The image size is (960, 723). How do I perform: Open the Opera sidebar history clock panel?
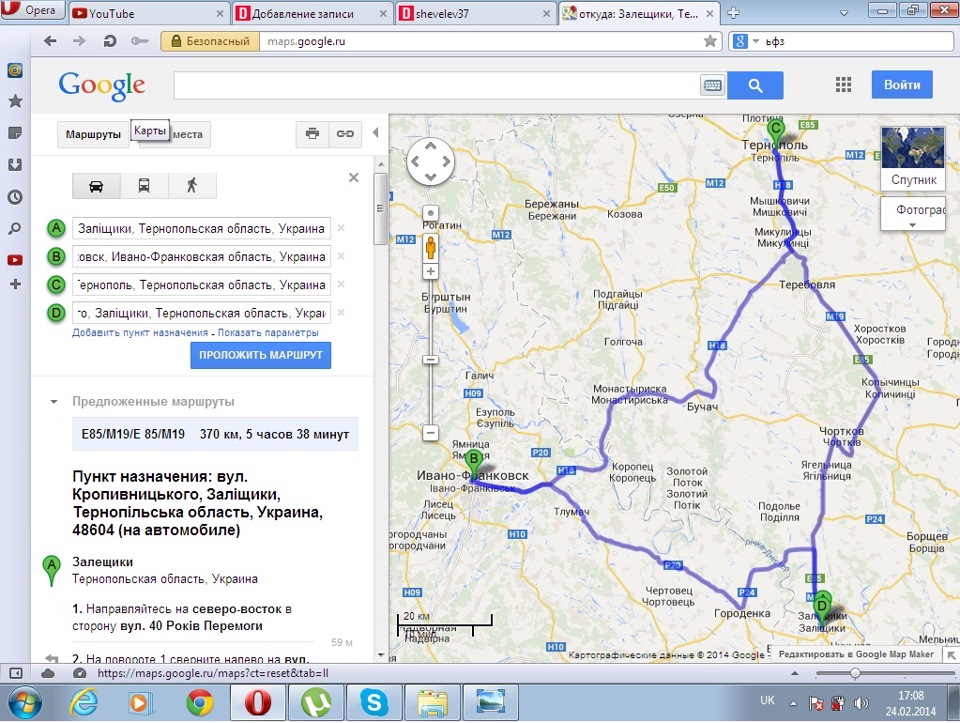tap(15, 197)
